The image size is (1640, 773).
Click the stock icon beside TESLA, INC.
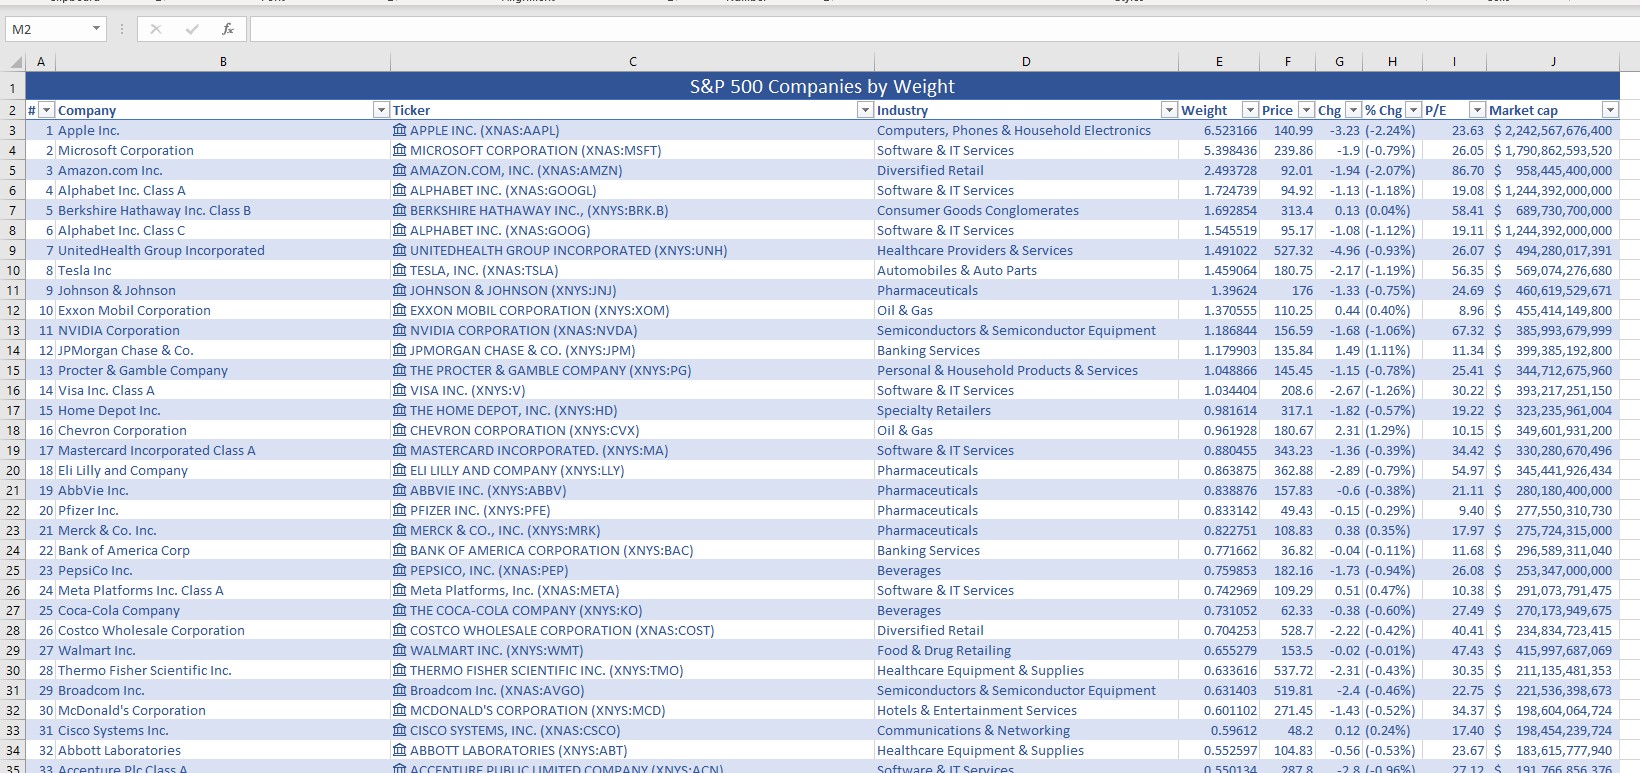pyautogui.click(x=400, y=270)
